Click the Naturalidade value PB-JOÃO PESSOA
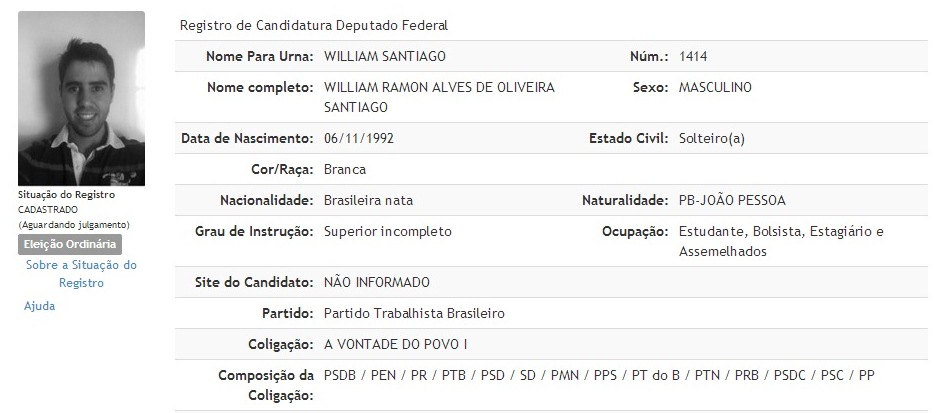 click(x=732, y=200)
